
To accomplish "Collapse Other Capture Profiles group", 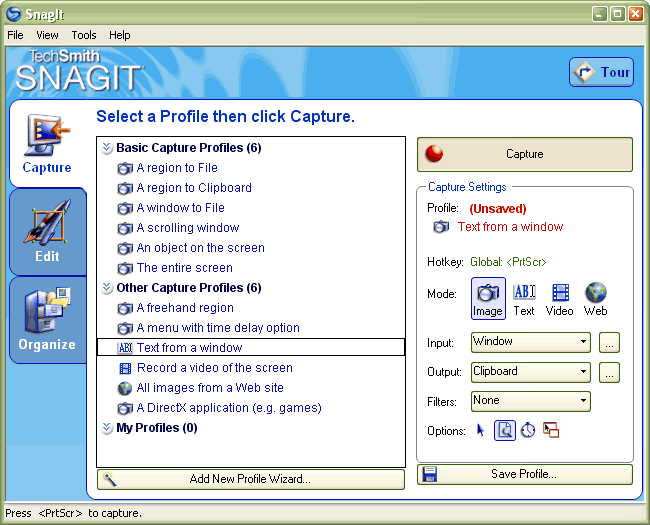I will pyautogui.click(x=107, y=288).
